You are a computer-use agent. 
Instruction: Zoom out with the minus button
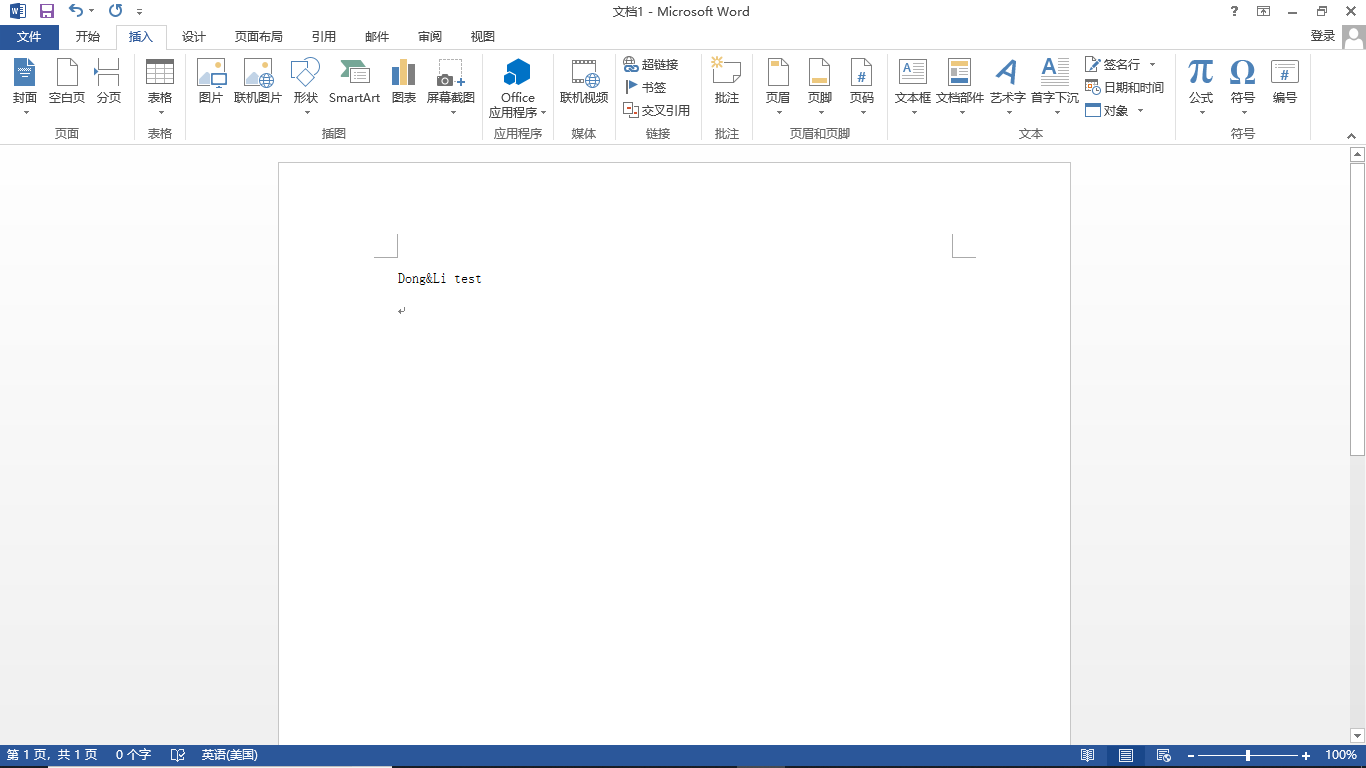[x=1190, y=755]
